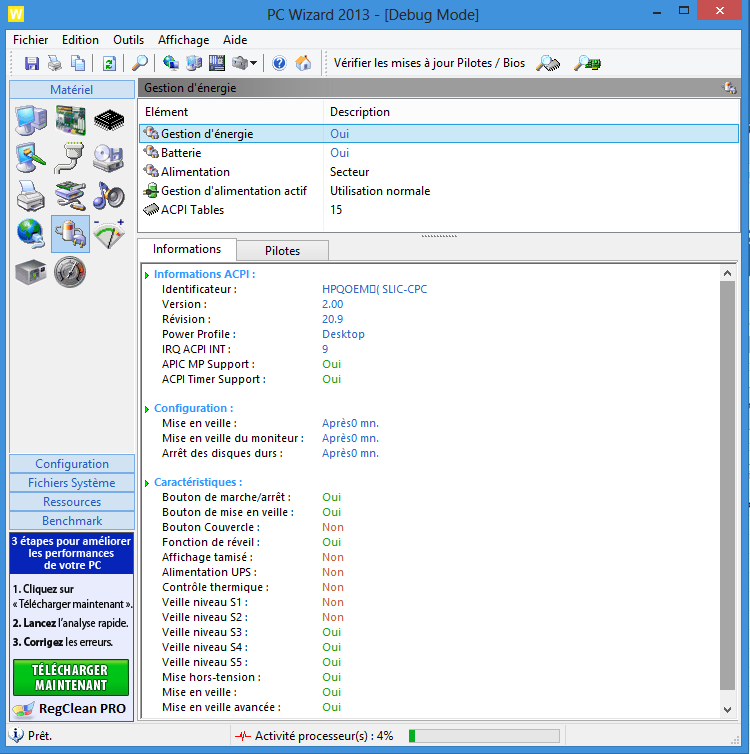Switch to the Pilotes tab
Screen dimensions: 750x754
[282, 251]
